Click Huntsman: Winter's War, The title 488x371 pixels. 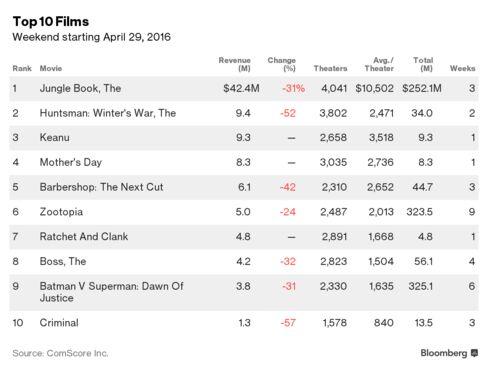[108, 113]
